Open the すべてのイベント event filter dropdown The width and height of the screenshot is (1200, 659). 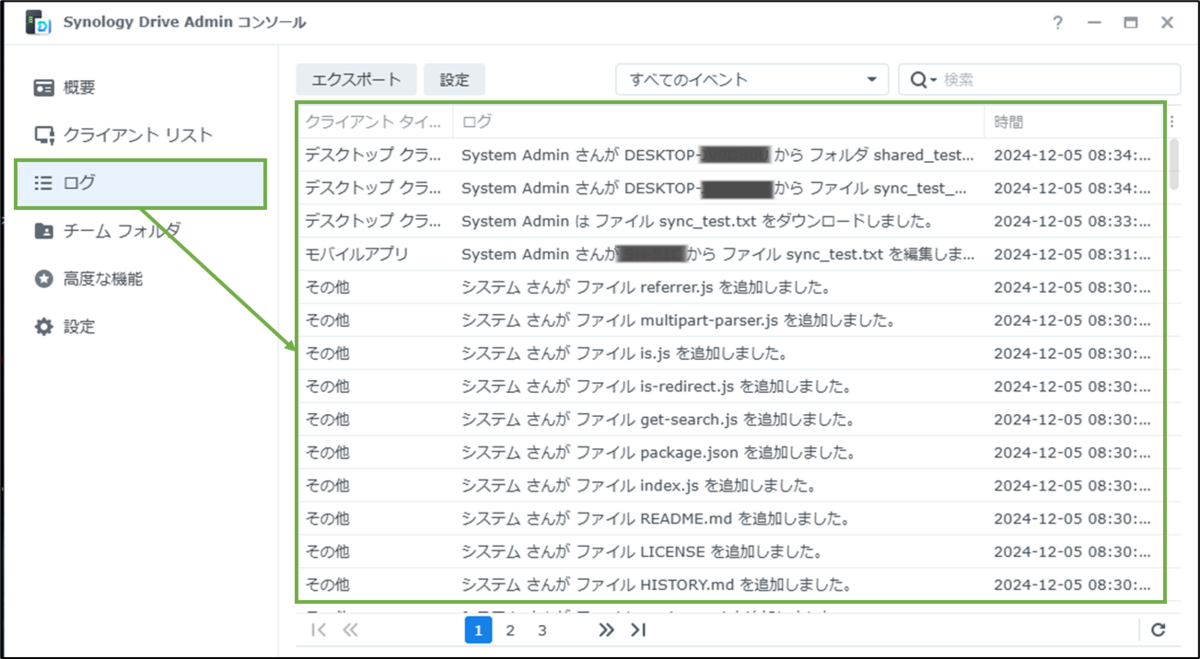coord(752,80)
